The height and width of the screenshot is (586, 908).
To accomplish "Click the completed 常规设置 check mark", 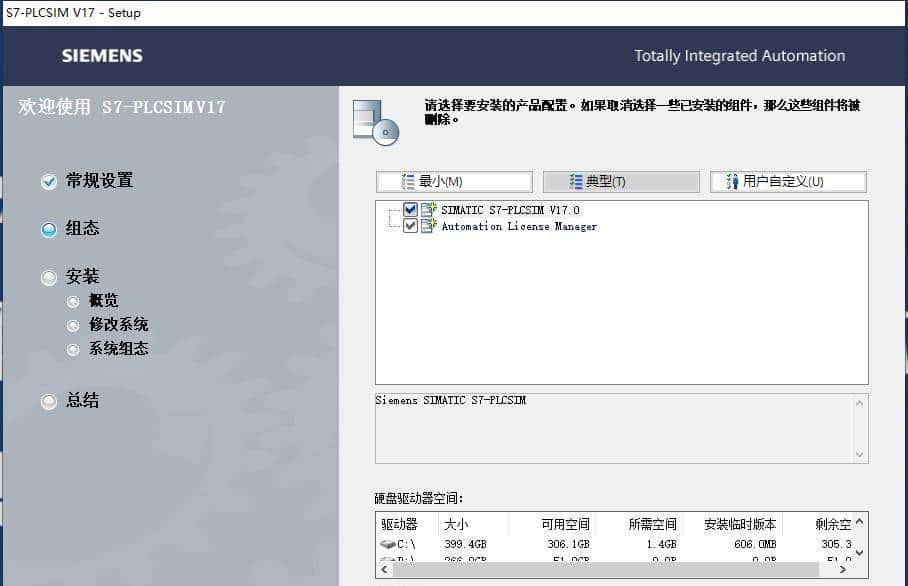I will pyautogui.click(x=49, y=181).
